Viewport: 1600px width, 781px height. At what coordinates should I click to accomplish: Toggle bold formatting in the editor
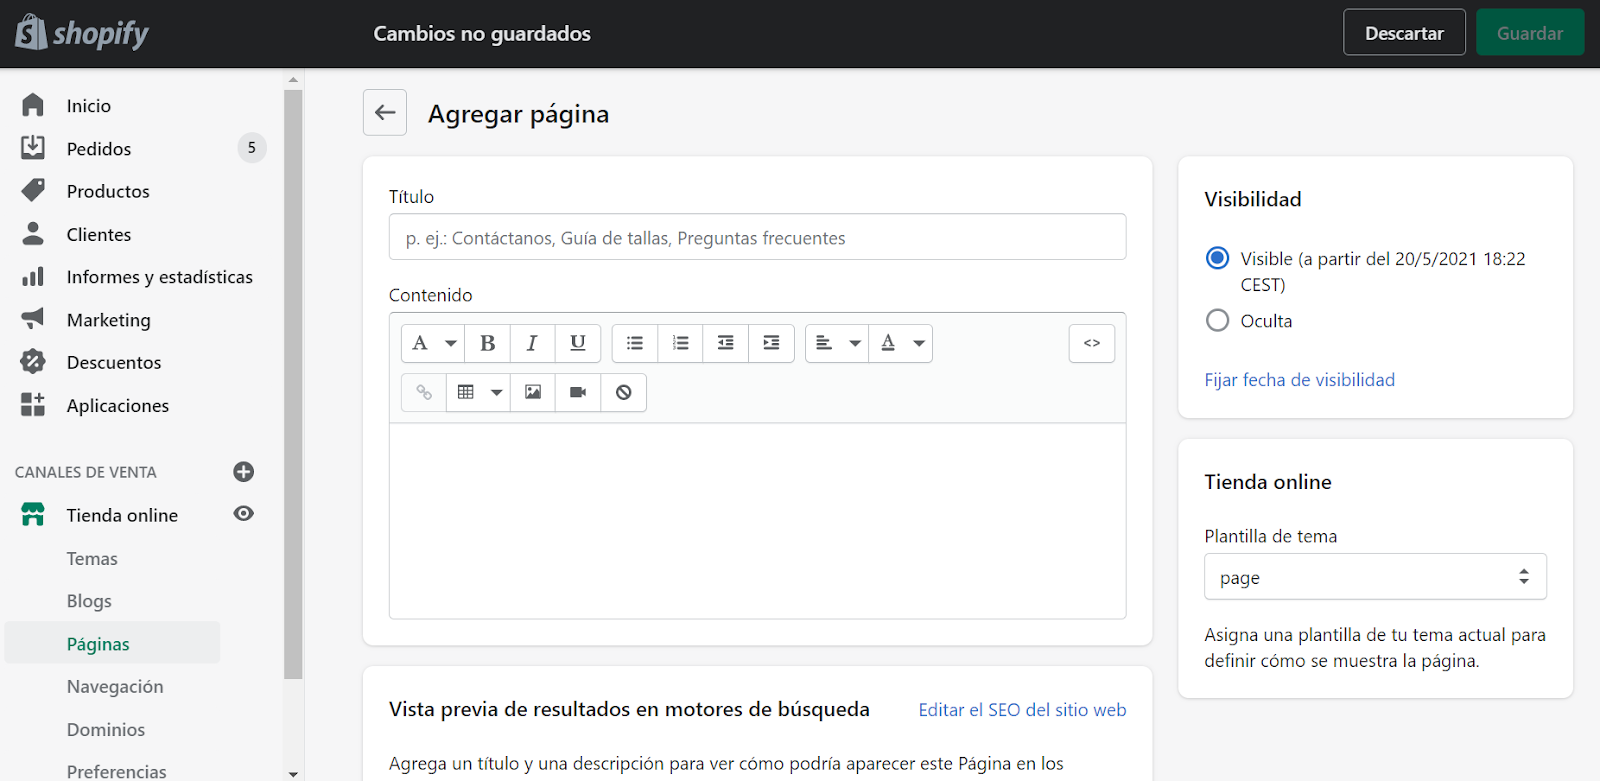click(x=488, y=343)
